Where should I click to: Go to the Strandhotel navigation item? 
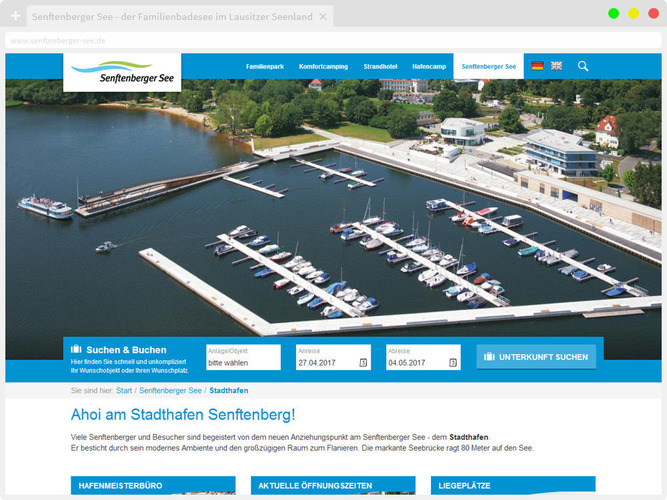380,66
